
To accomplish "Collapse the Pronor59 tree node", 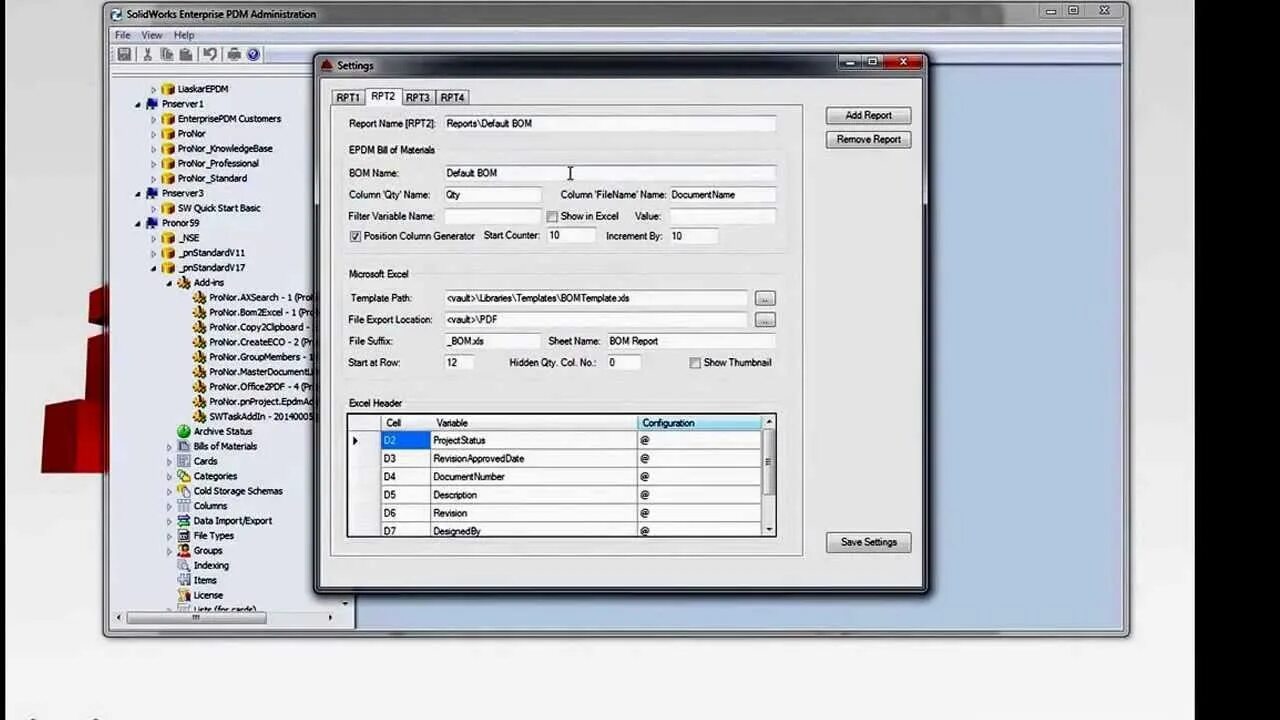I will (x=139, y=223).
